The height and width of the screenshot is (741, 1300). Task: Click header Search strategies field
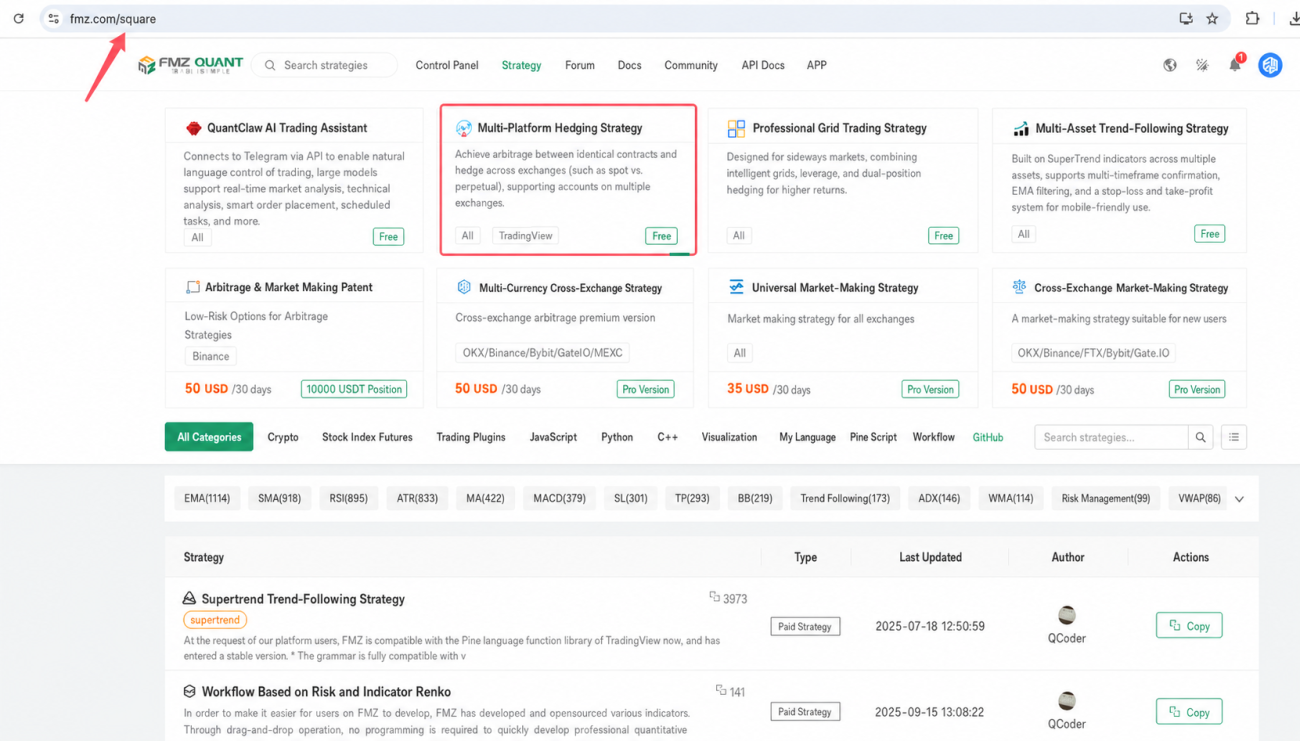324,65
